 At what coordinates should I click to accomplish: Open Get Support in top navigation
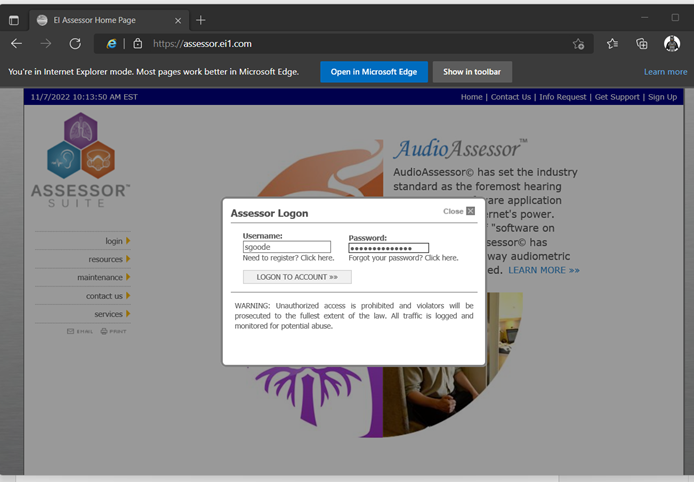617,97
